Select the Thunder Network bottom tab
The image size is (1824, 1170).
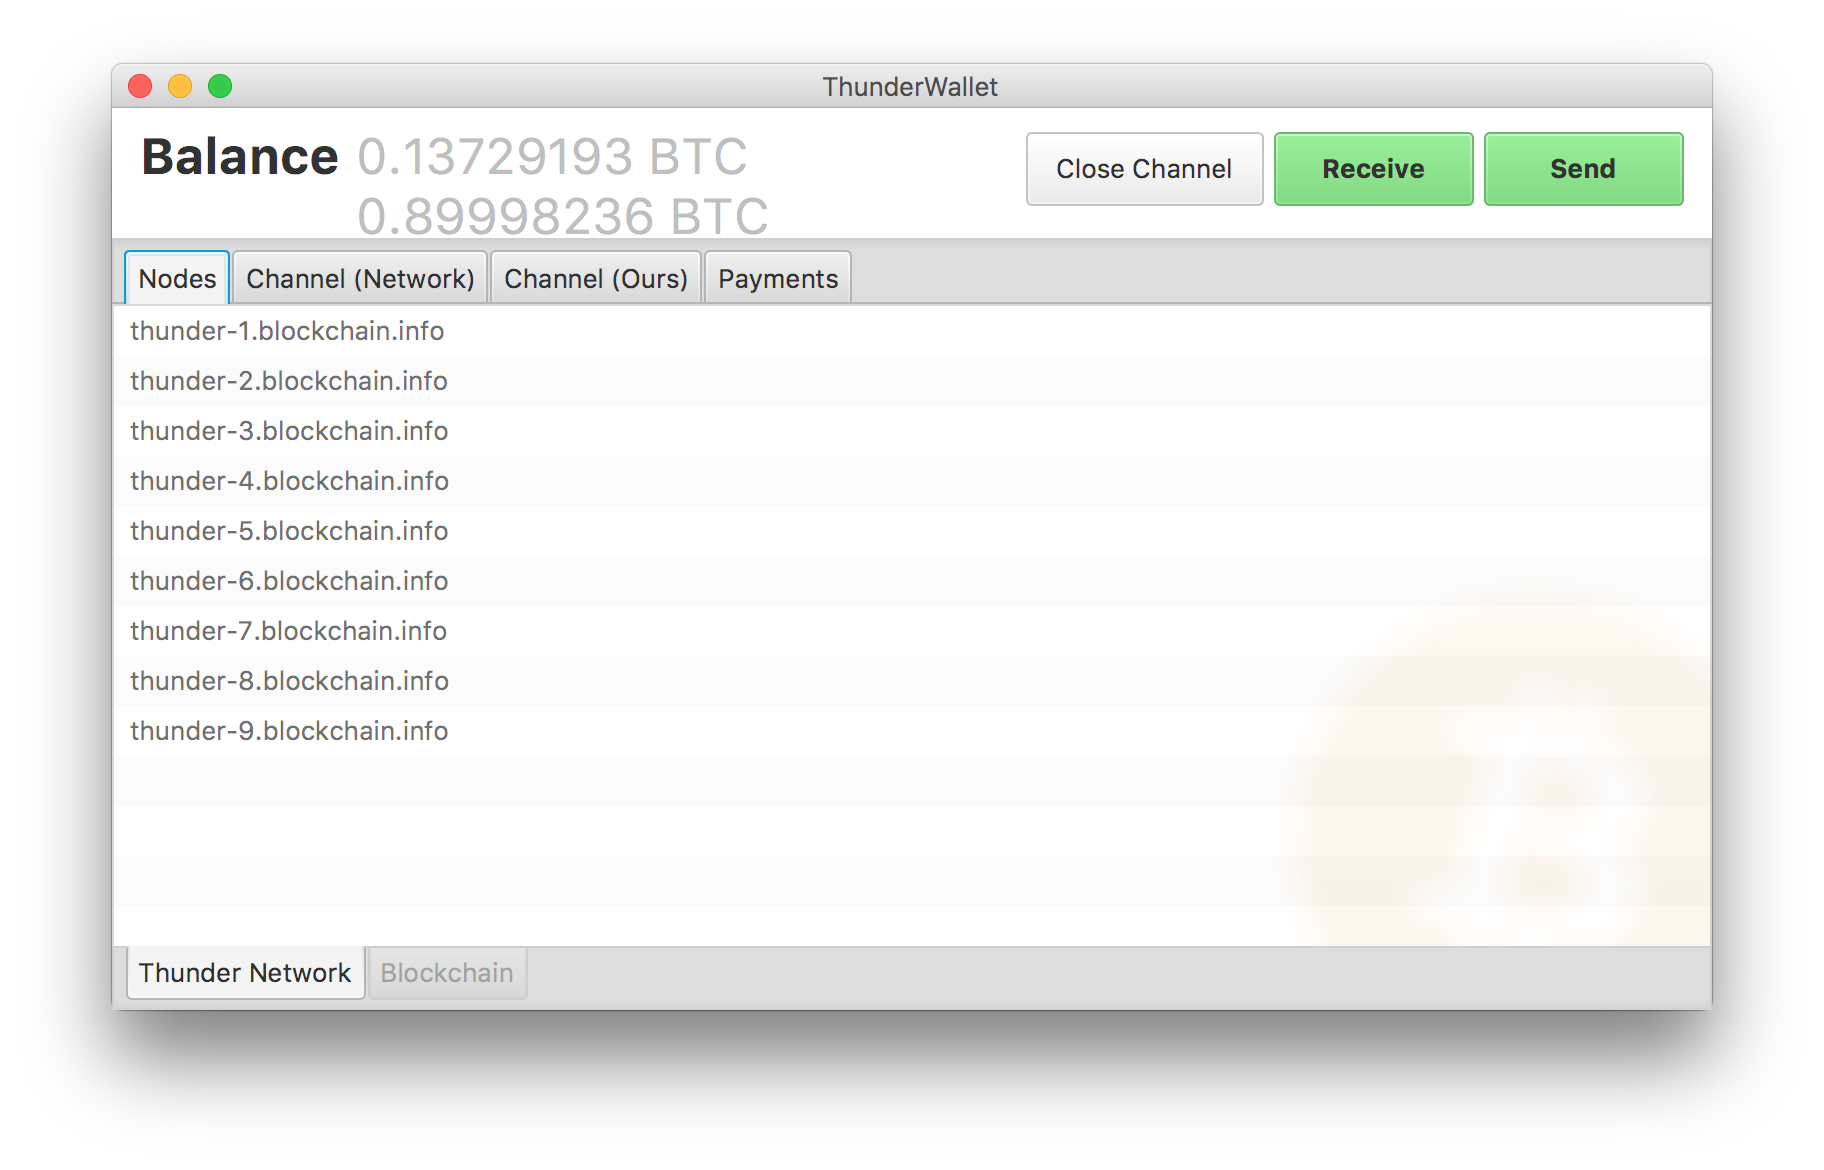tap(245, 972)
